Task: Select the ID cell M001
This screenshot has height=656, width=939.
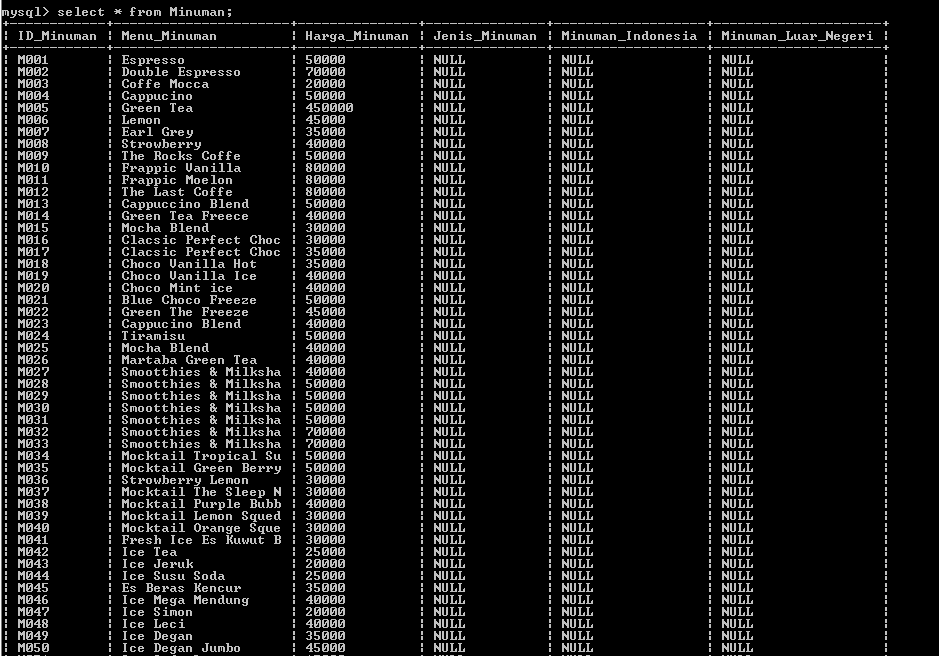Action: point(33,60)
